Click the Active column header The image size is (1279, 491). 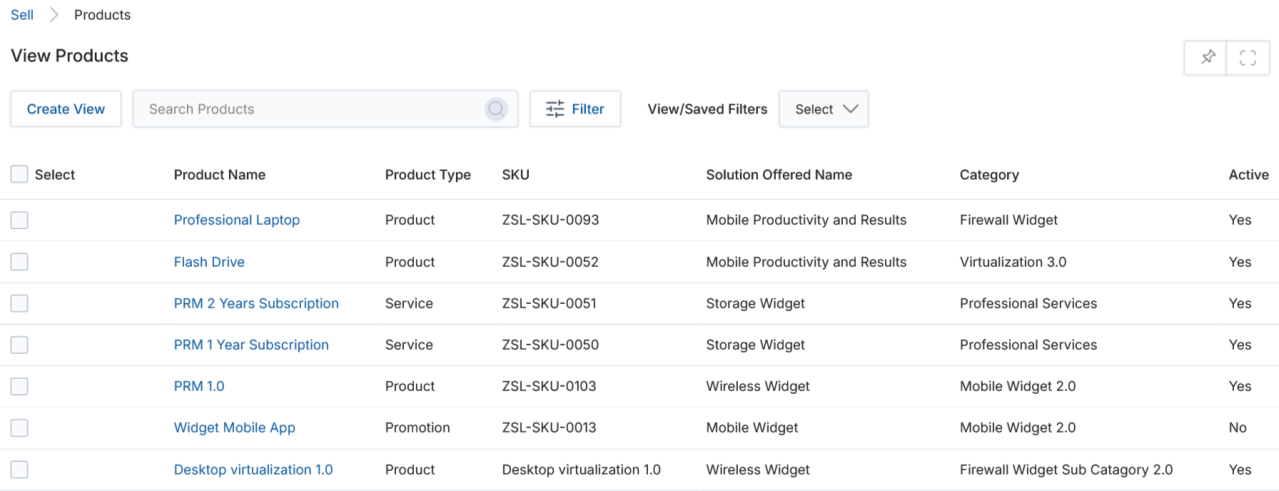click(1248, 175)
